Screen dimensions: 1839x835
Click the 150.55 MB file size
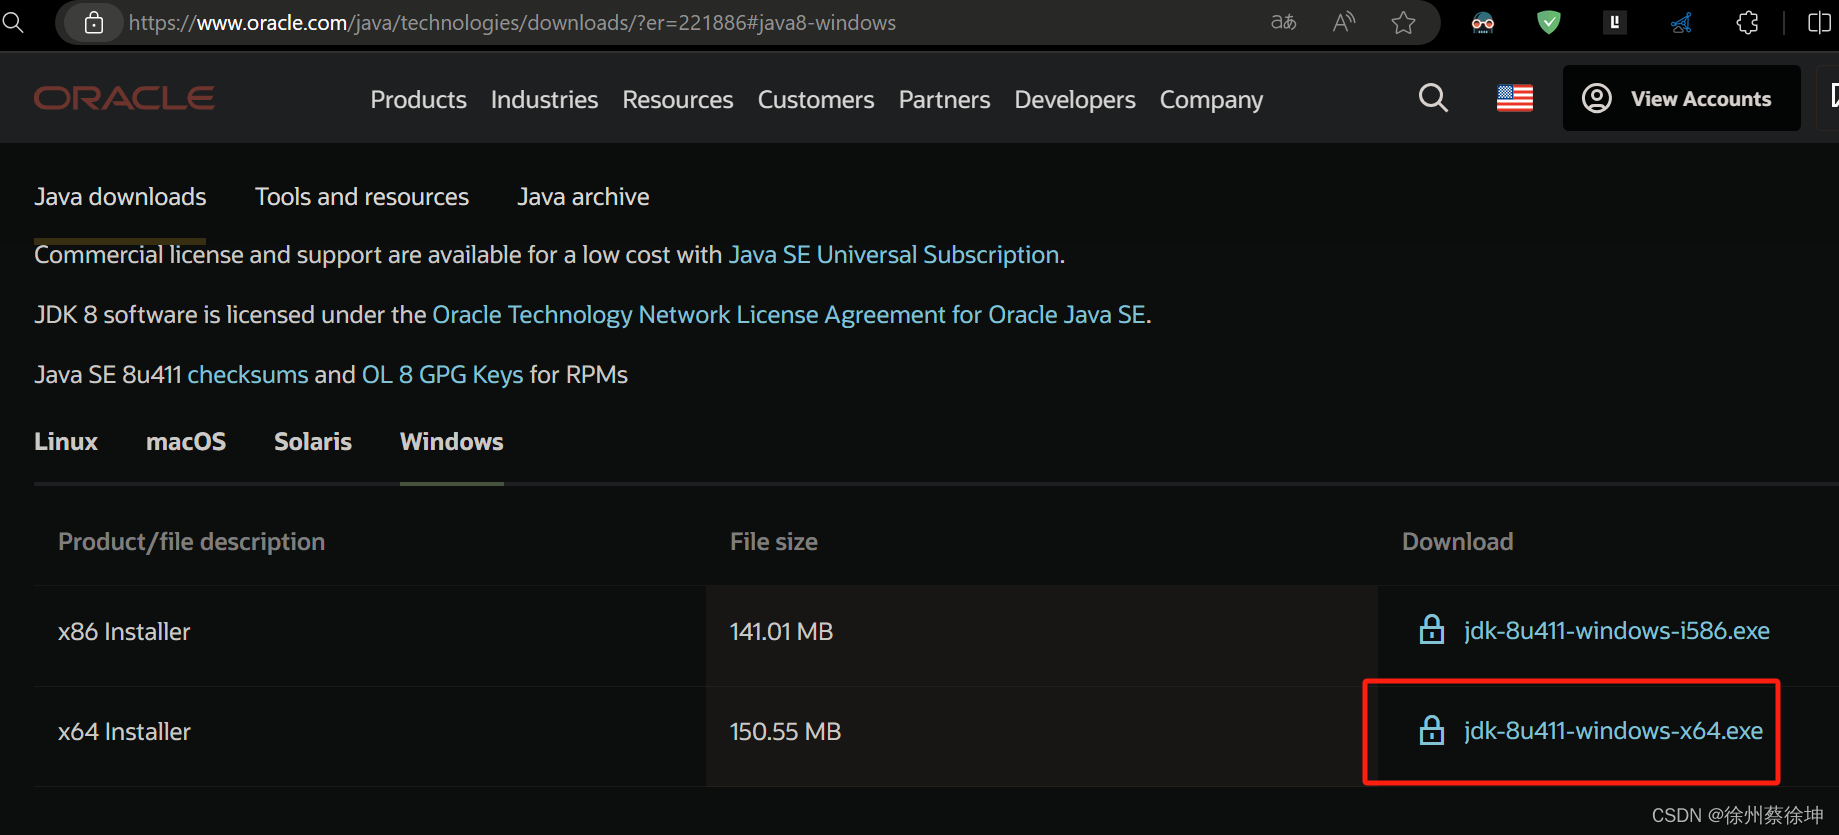785,732
